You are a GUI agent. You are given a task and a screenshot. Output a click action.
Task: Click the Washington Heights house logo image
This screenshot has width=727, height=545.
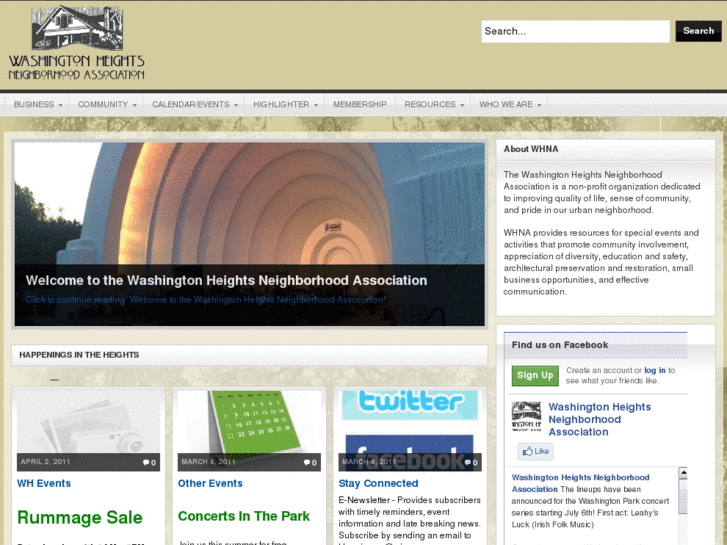[77, 43]
